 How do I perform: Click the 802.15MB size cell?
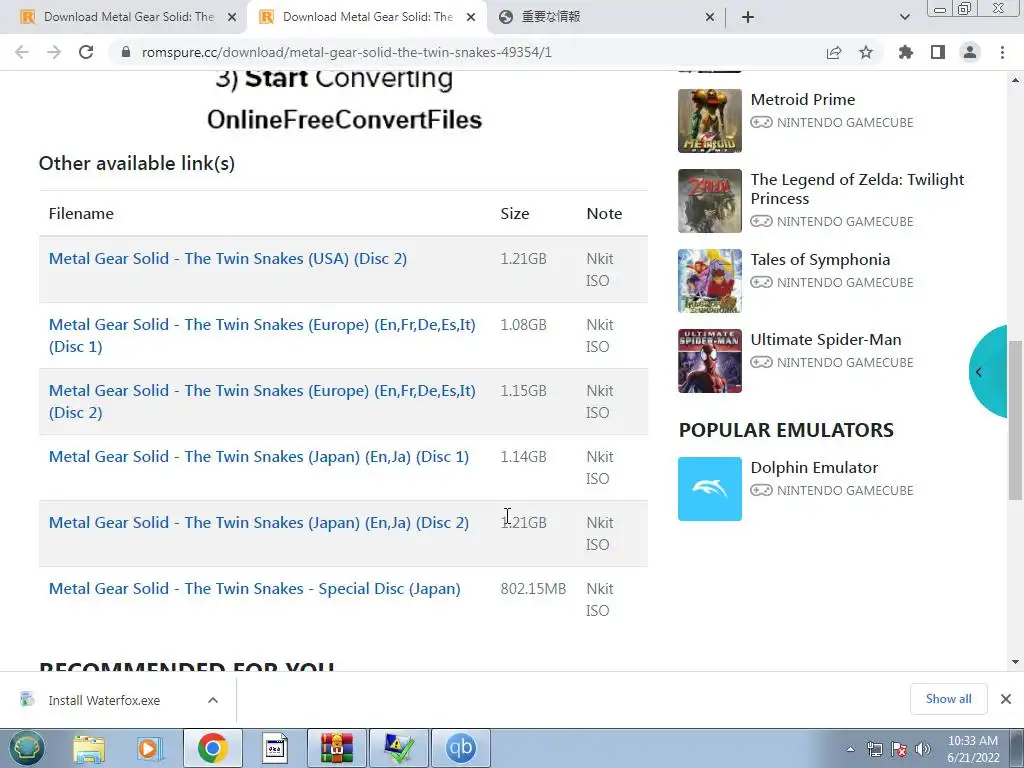tap(533, 588)
